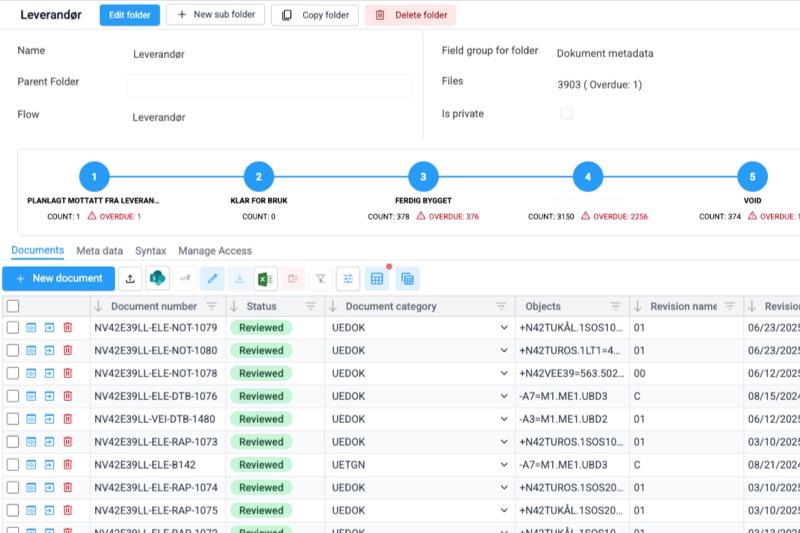Expand UETGN category dropdown for NV42E39LL-ELE-B142
Image resolution: width=800 pixels, height=533 pixels.
[504, 465]
